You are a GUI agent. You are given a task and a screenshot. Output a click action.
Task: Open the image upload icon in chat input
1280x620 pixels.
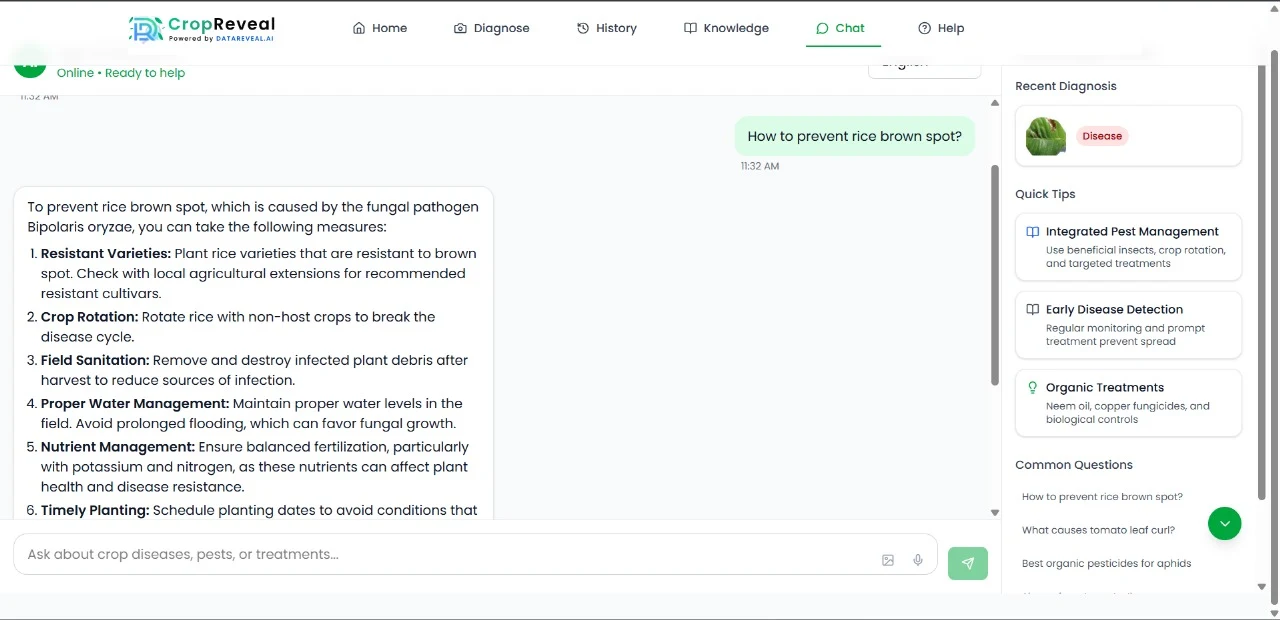(888, 560)
